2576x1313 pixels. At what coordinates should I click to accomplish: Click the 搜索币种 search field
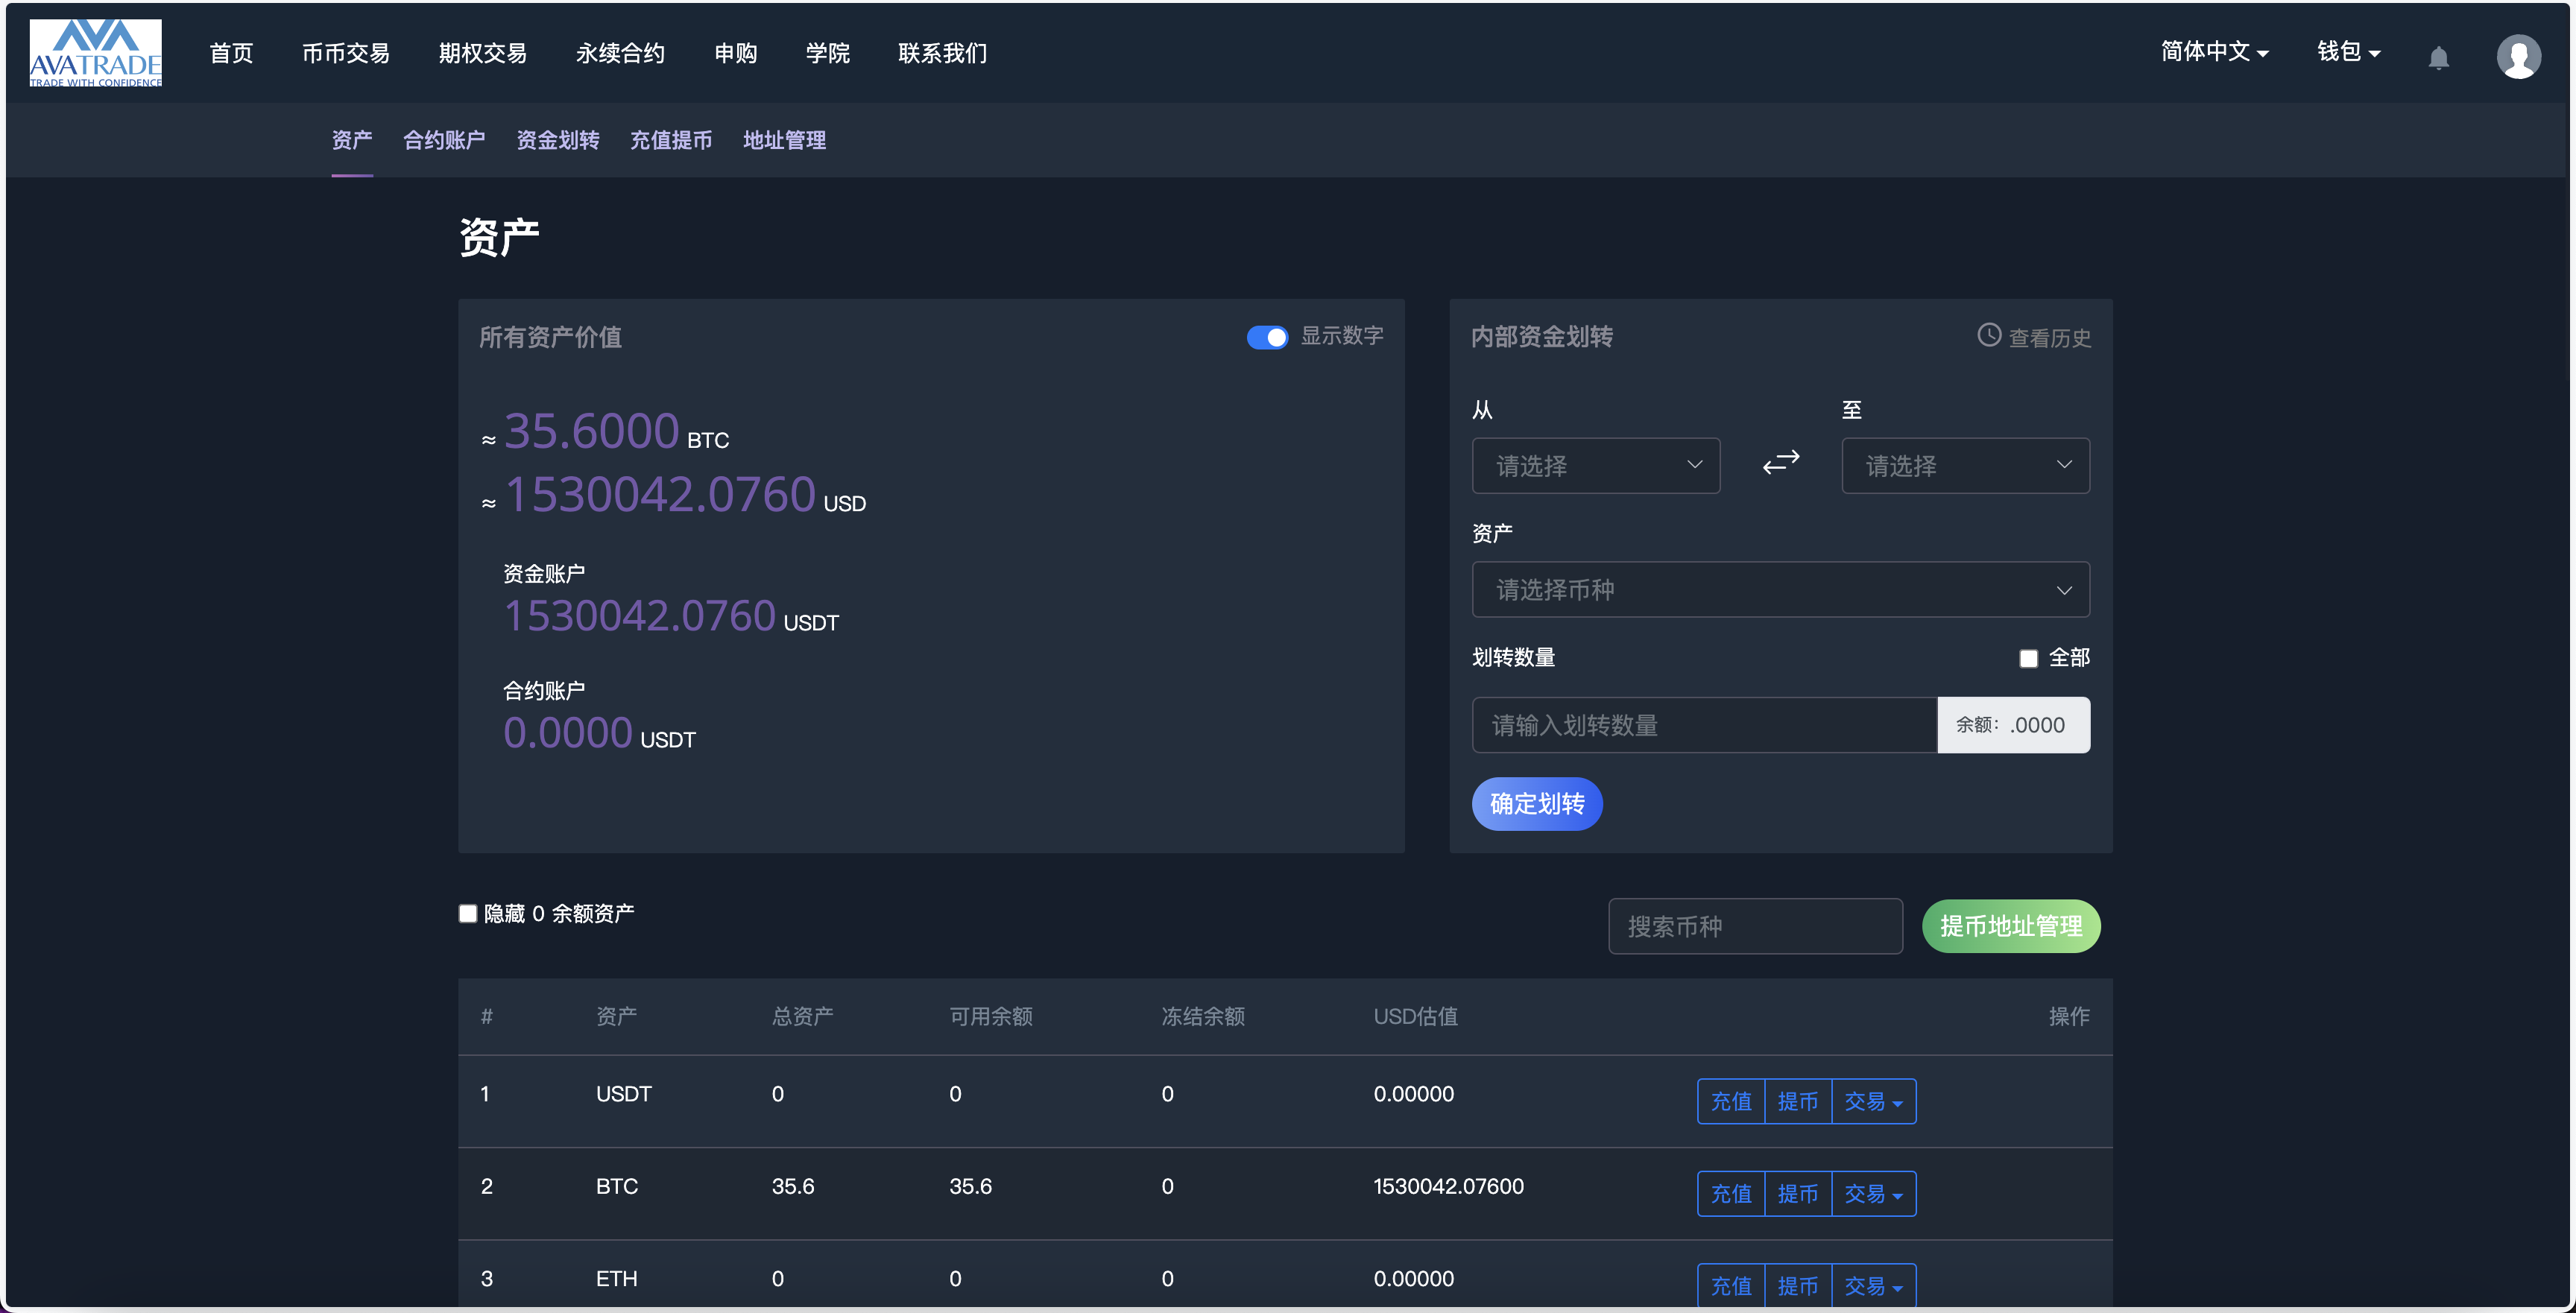click(x=1755, y=926)
